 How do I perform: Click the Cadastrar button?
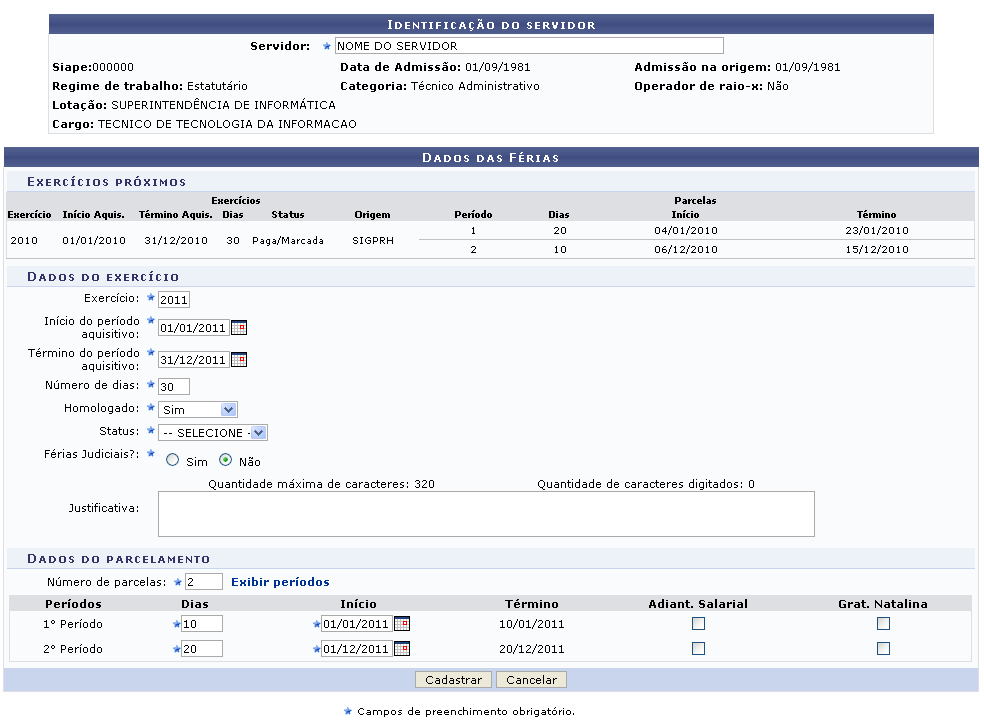tap(453, 680)
